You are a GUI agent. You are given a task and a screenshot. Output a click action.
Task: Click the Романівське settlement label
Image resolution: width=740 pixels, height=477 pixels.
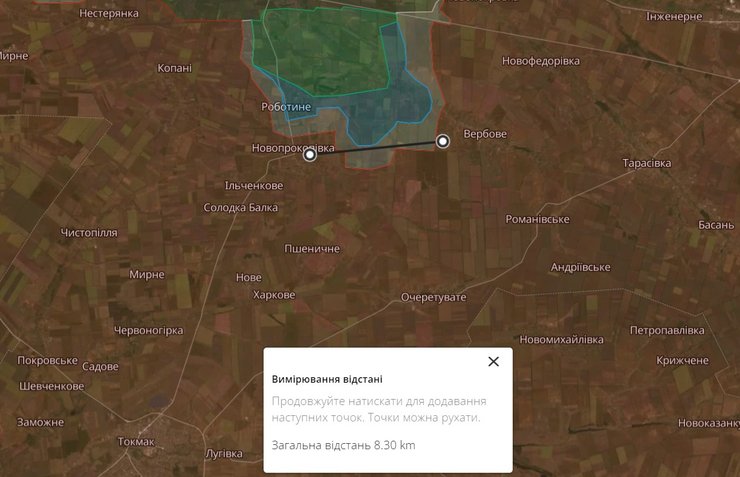pos(537,219)
